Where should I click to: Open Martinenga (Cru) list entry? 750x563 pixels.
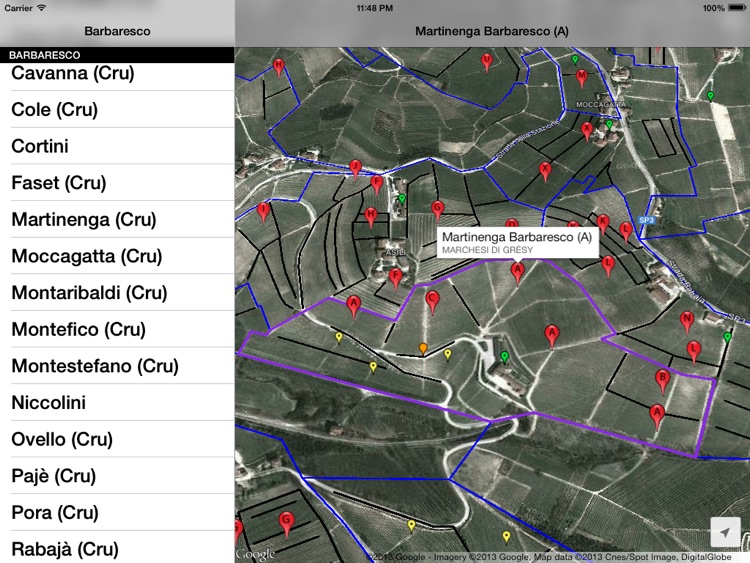point(117,220)
